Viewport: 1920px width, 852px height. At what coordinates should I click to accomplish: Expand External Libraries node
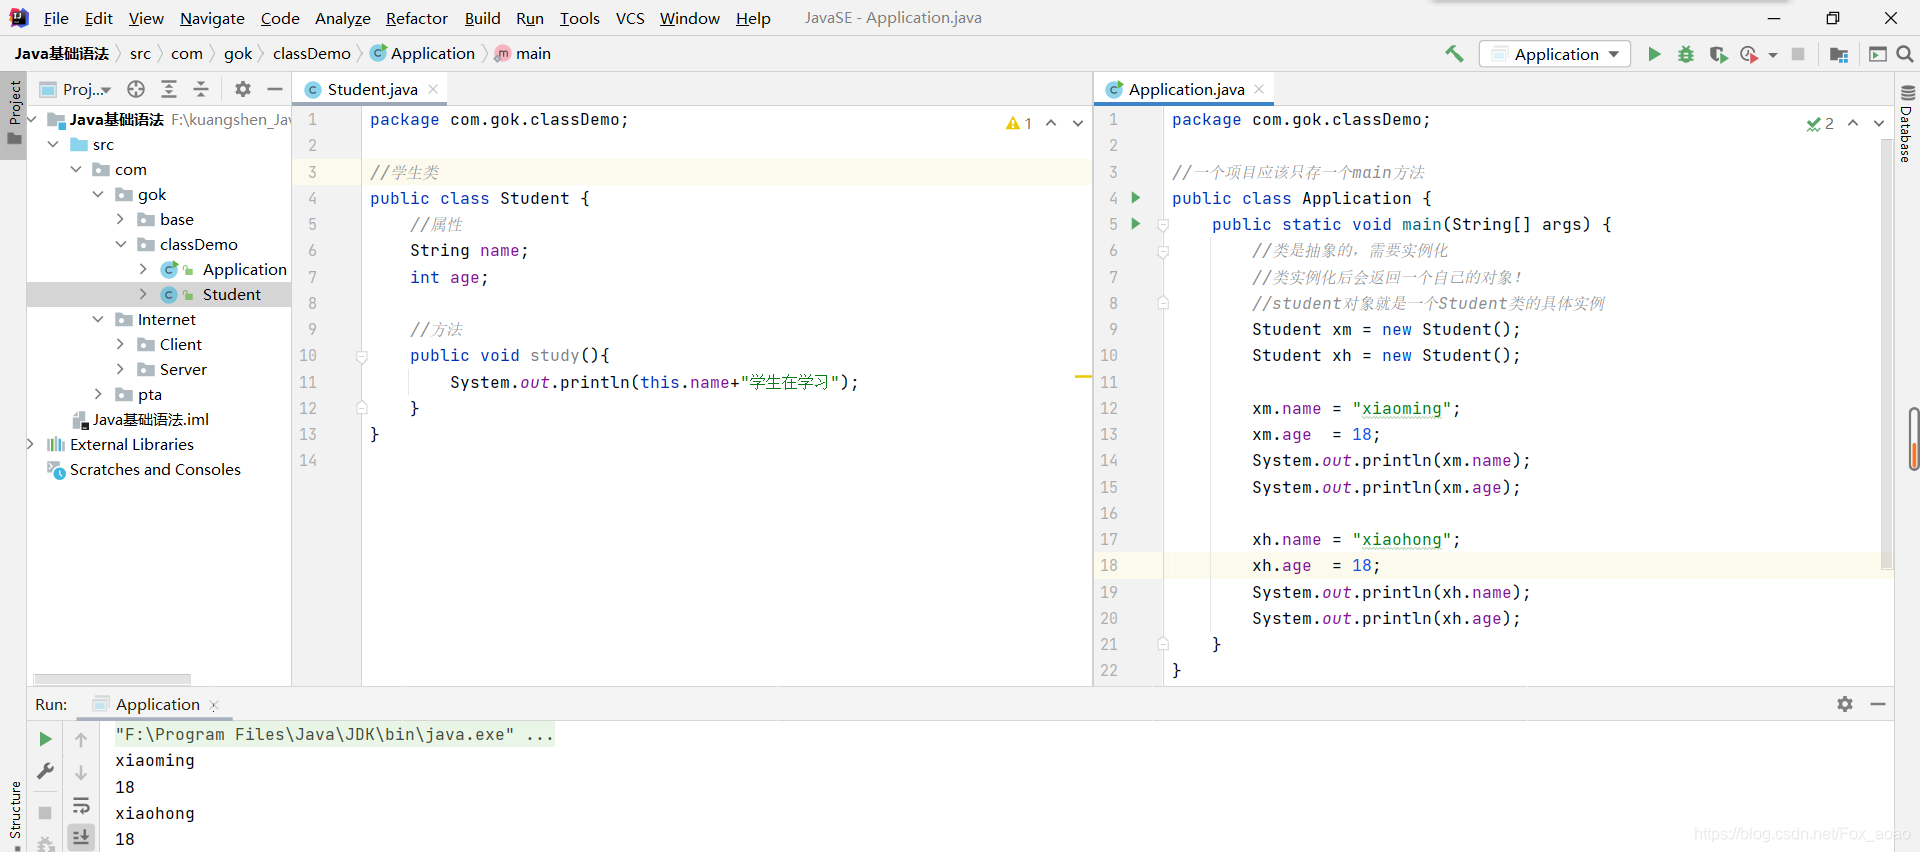(x=30, y=444)
